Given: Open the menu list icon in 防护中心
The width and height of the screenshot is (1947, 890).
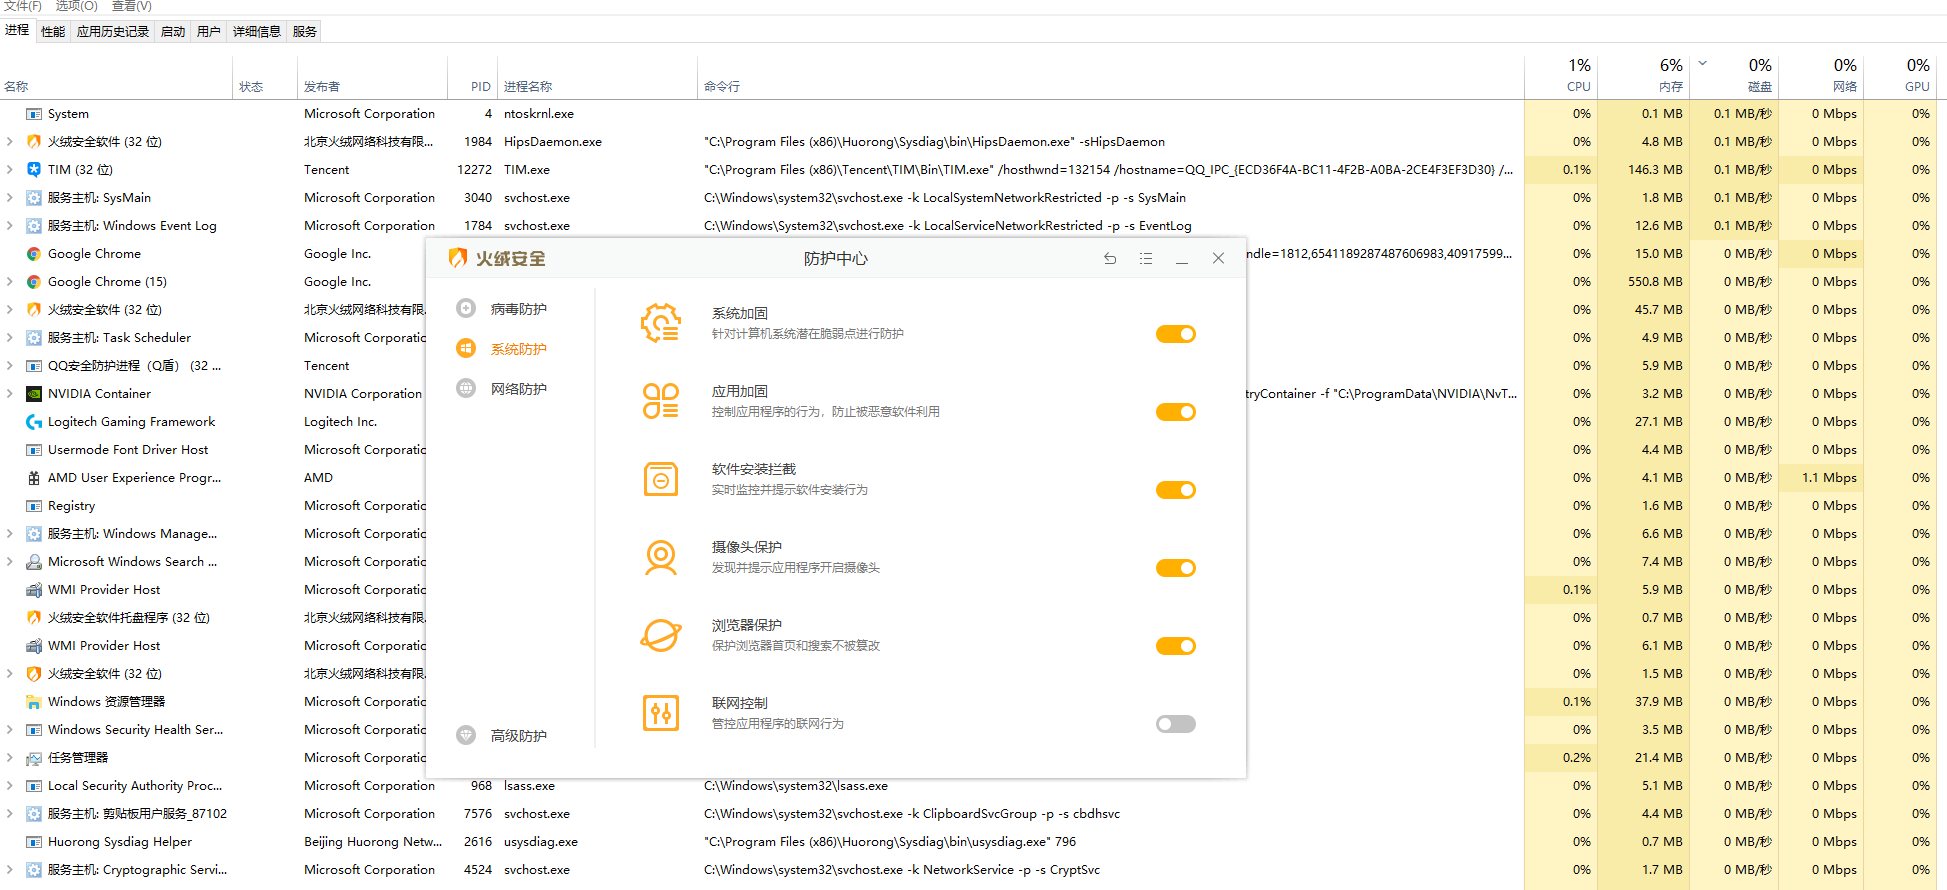Looking at the screenshot, I should [x=1146, y=258].
